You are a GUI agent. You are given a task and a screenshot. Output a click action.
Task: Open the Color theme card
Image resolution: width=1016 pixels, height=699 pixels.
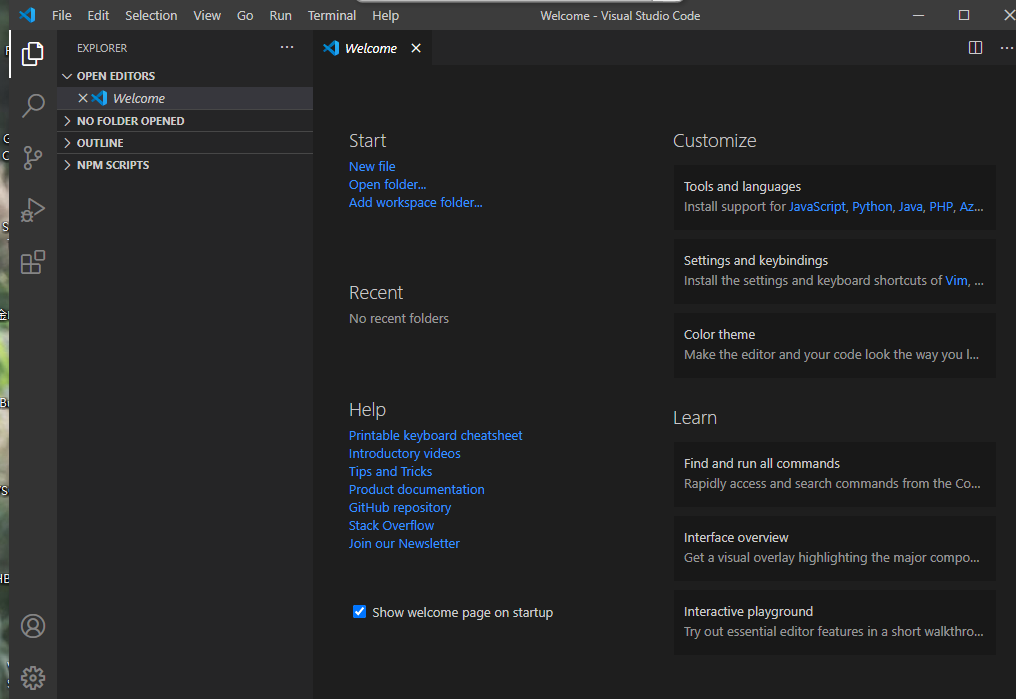pyautogui.click(x=835, y=345)
